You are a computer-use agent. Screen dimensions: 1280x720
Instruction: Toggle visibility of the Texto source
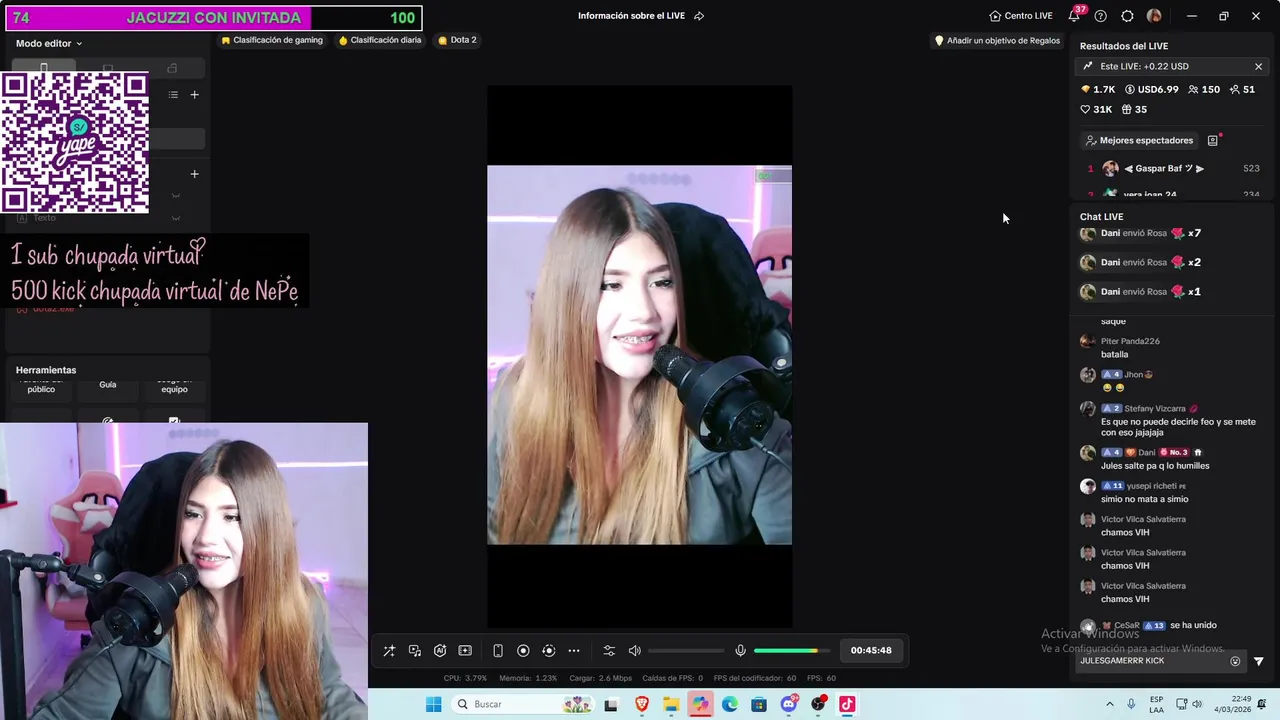(x=176, y=218)
